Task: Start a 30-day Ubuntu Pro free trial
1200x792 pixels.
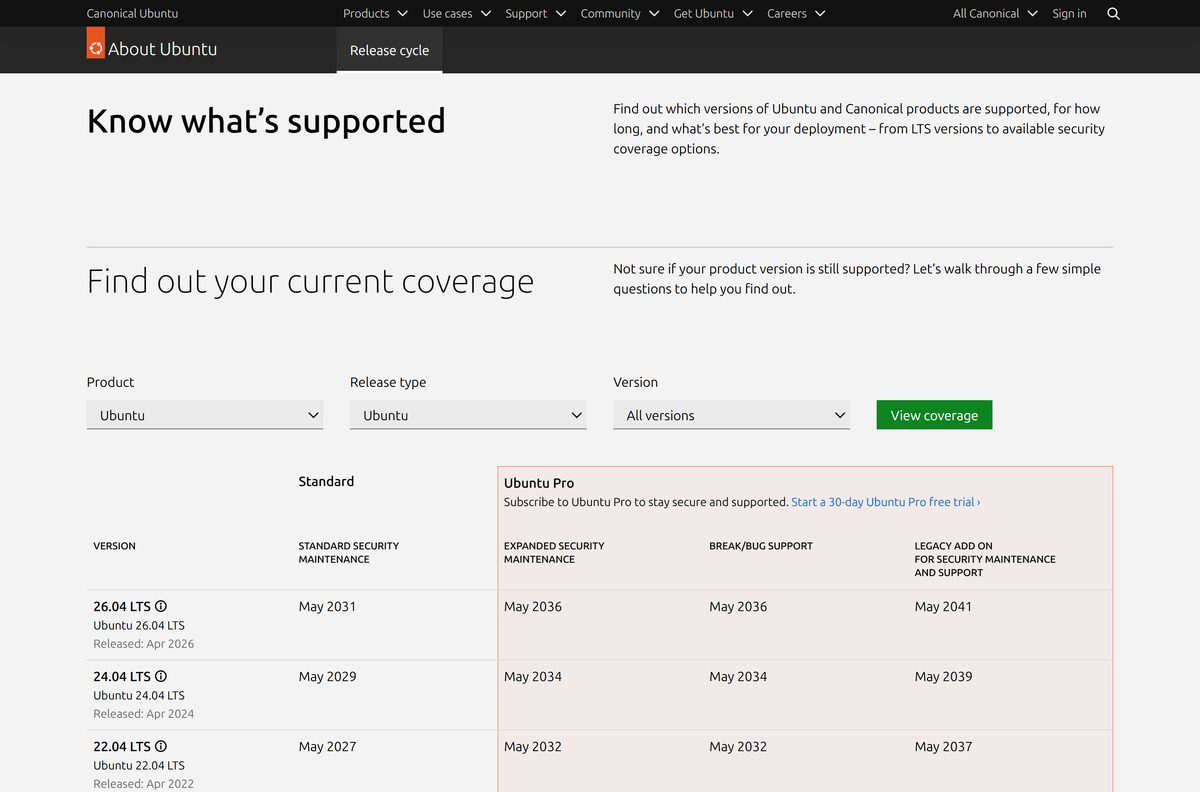Action: (886, 502)
